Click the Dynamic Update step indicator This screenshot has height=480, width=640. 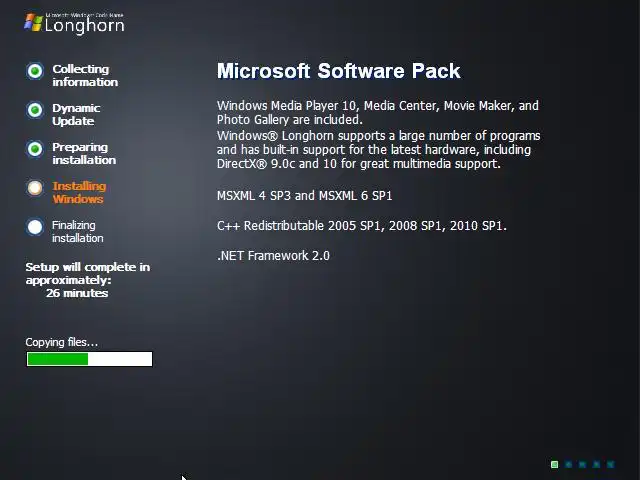point(35,110)
